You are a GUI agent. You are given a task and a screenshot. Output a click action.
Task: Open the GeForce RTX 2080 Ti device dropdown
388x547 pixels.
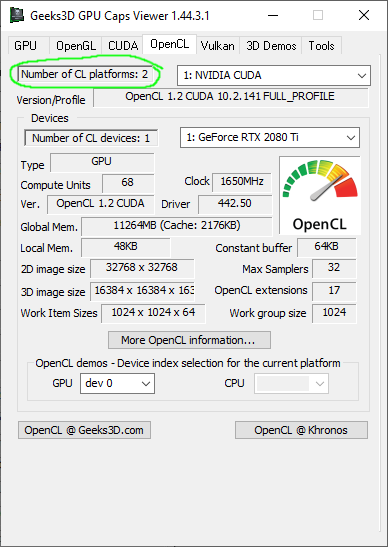tap(270, 137)
